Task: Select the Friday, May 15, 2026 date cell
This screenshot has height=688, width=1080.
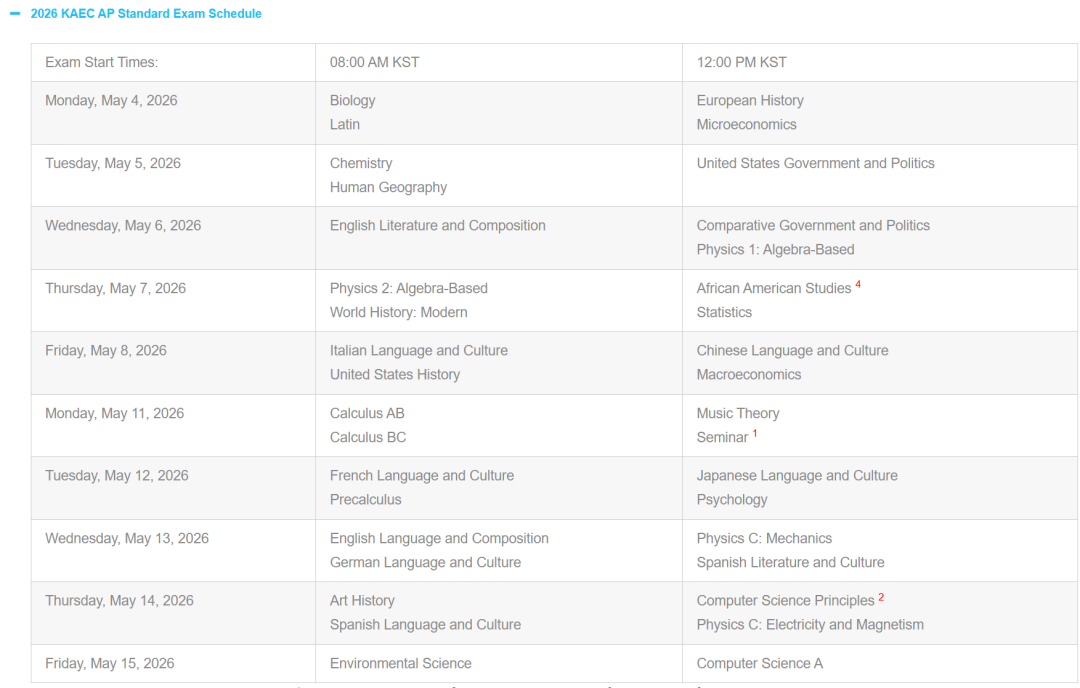Action: [x=109, y=663]
